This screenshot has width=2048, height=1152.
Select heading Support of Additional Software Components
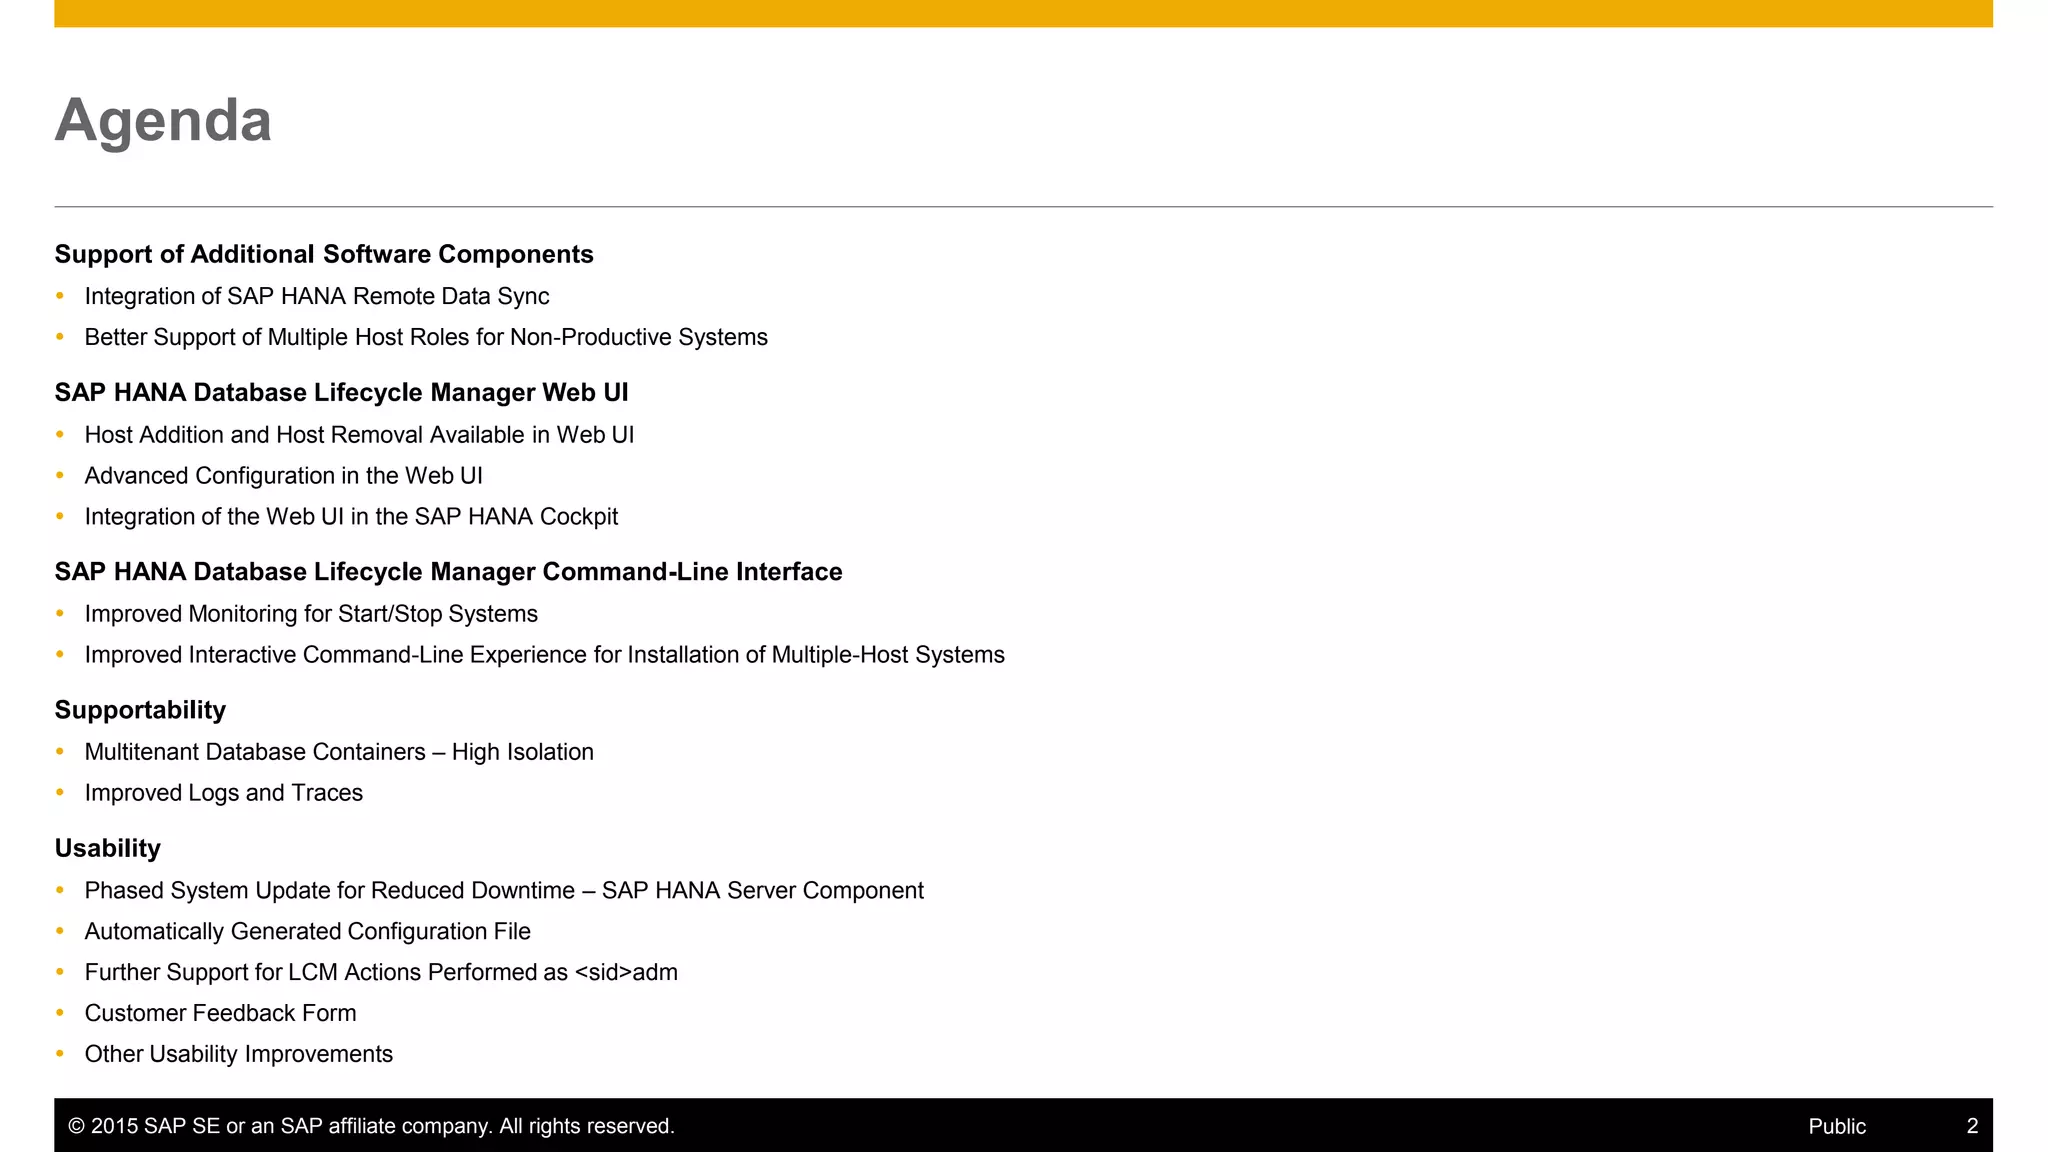click(x=324, y=254)
